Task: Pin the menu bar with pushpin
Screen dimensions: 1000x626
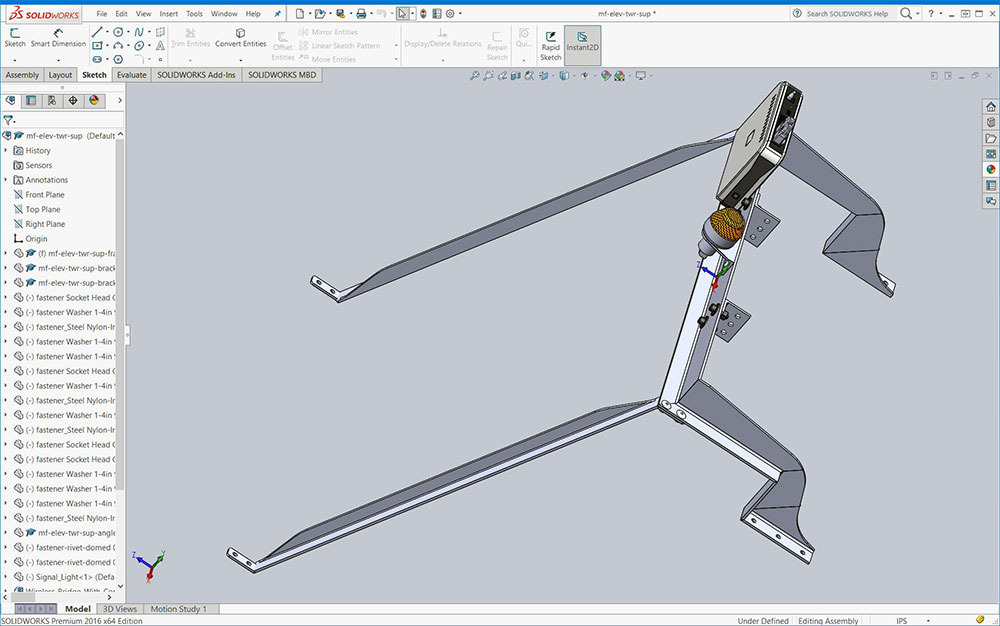Action: pos(276,14)
